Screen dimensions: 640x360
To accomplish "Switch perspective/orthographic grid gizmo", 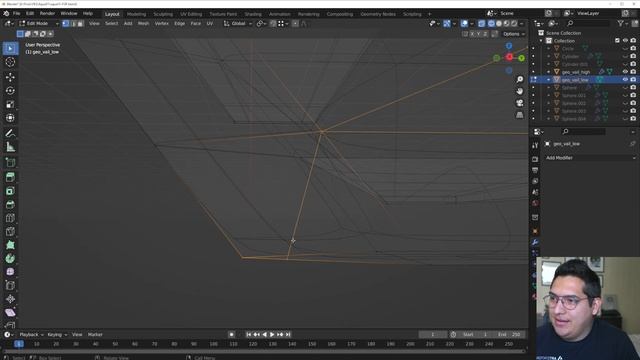I will (520, 115).
